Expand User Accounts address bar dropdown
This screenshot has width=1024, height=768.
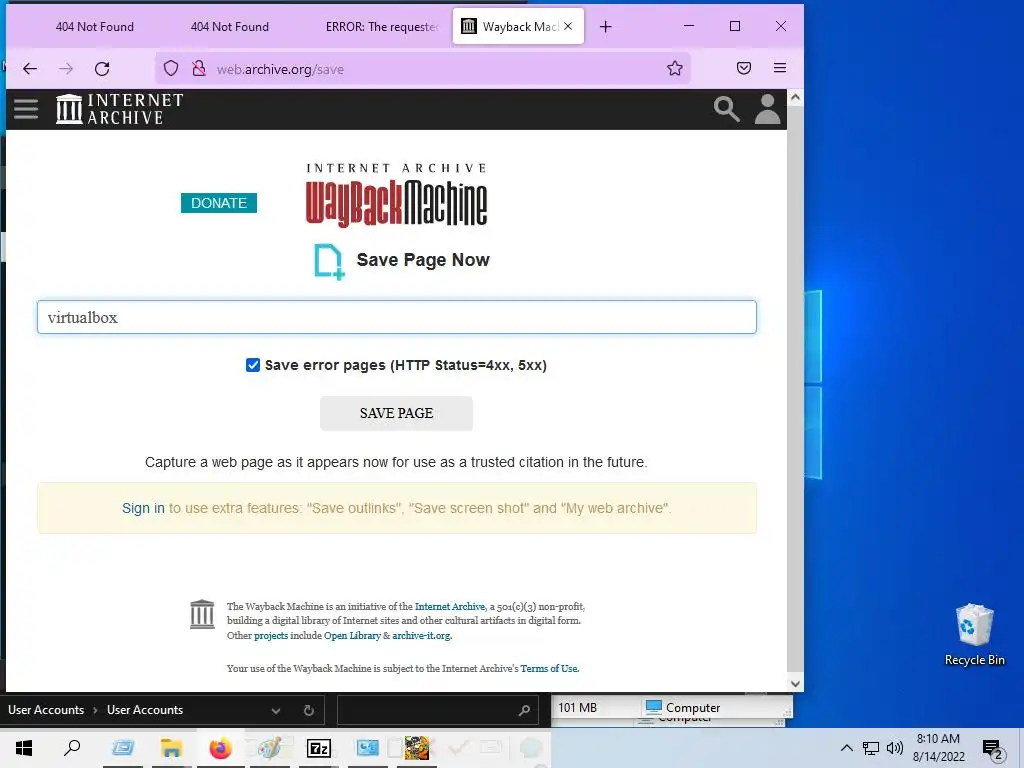click(276, 711)
